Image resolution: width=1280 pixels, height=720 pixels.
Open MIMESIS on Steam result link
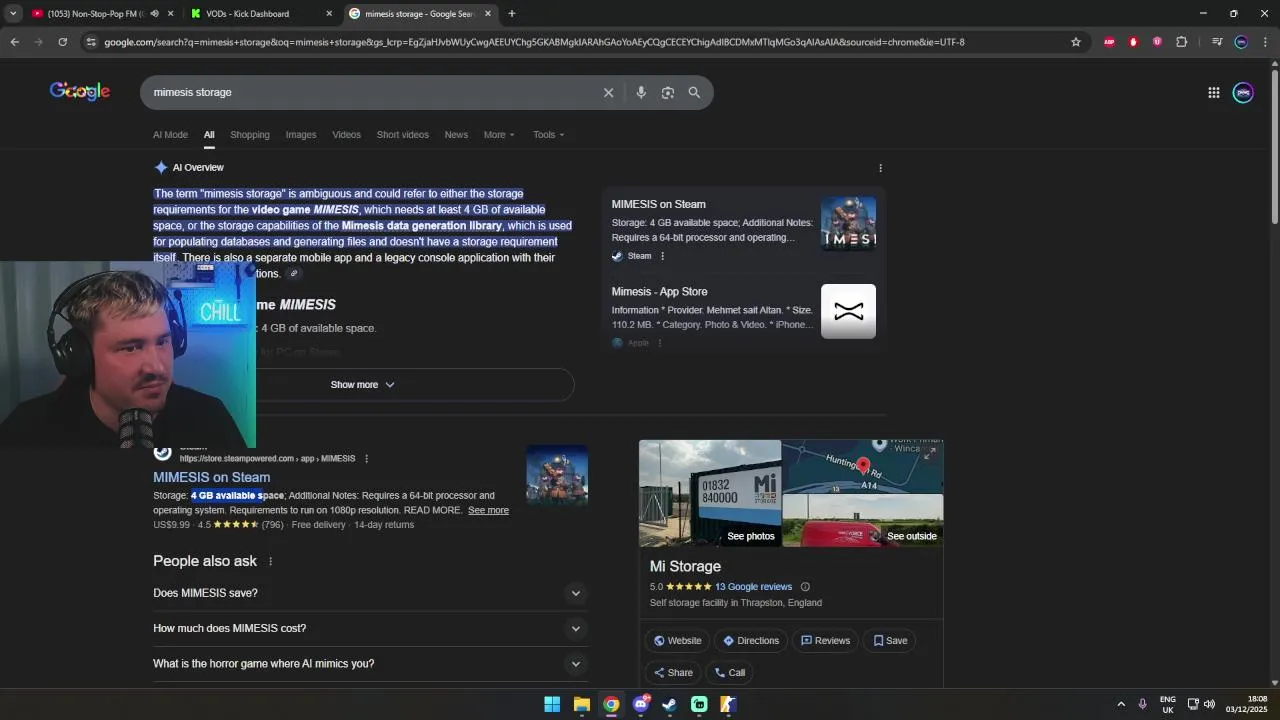pyautogui.click(x=211, y=477)
